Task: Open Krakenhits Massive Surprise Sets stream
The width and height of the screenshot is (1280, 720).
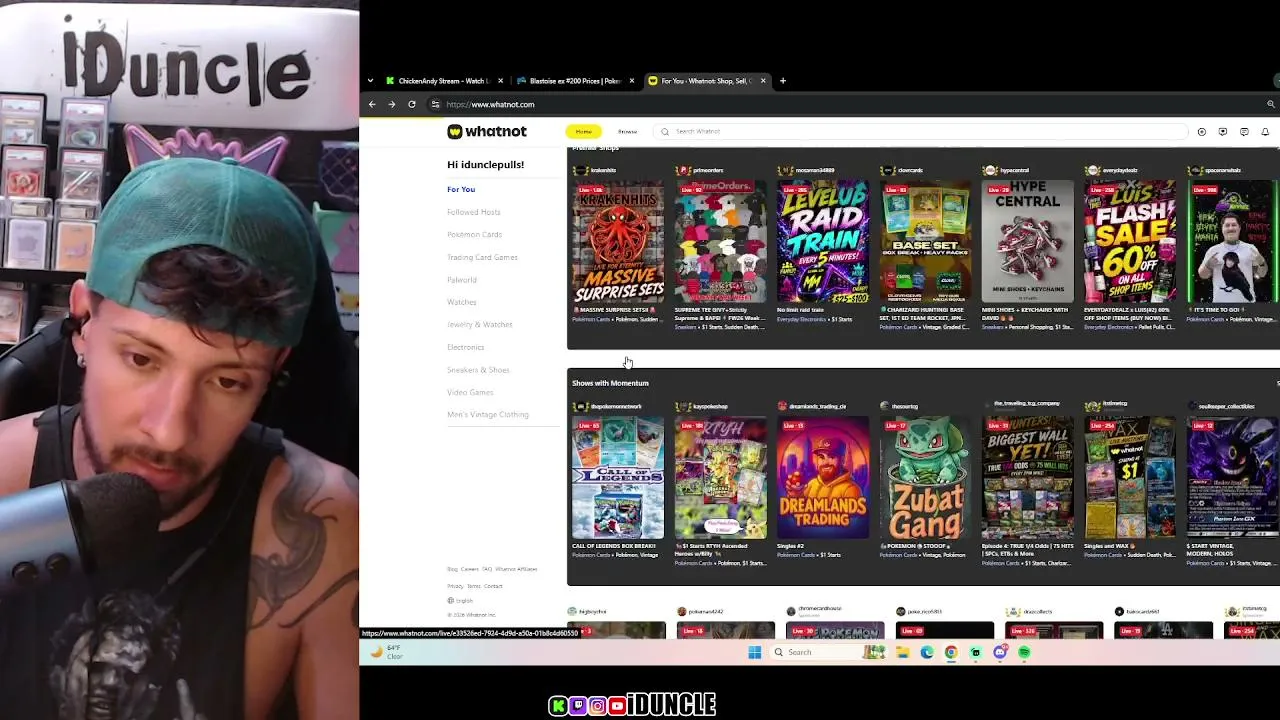Action: pos(618,242)
